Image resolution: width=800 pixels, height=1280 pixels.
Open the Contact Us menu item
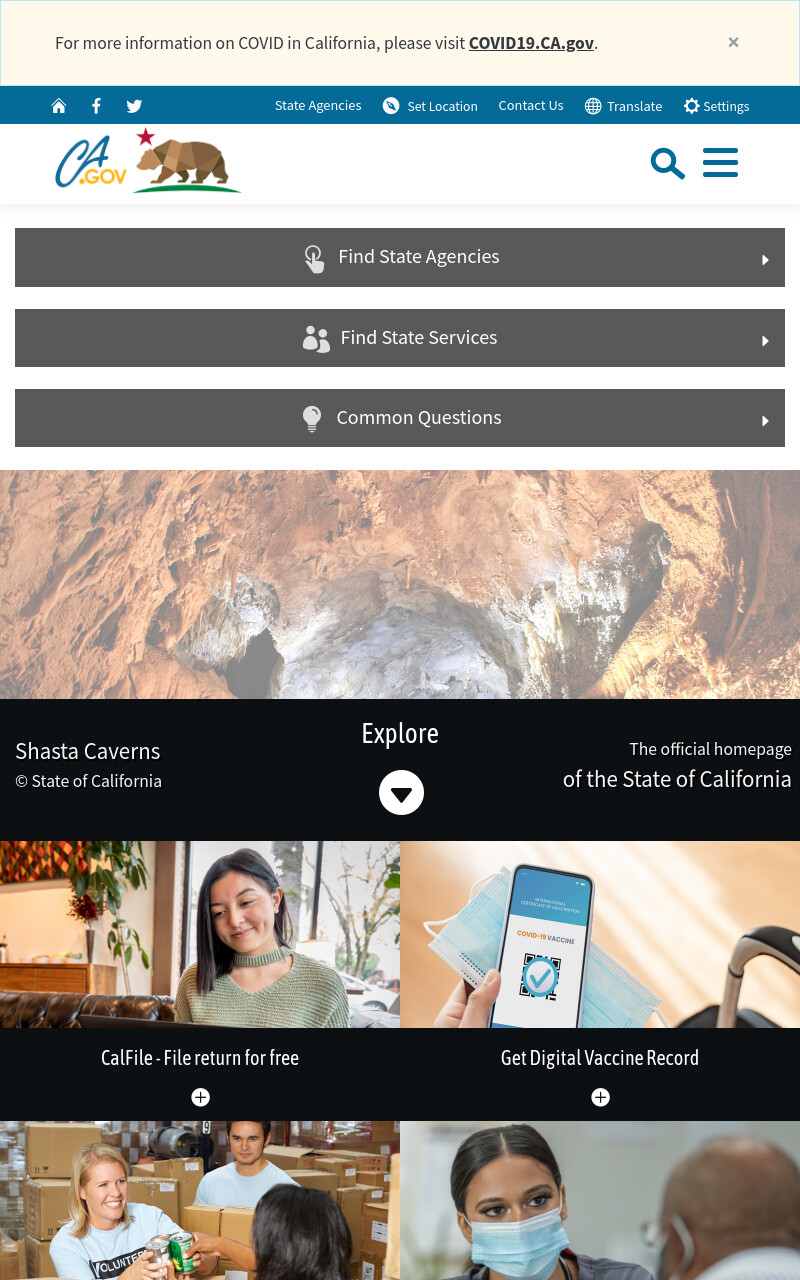point(531,106)
